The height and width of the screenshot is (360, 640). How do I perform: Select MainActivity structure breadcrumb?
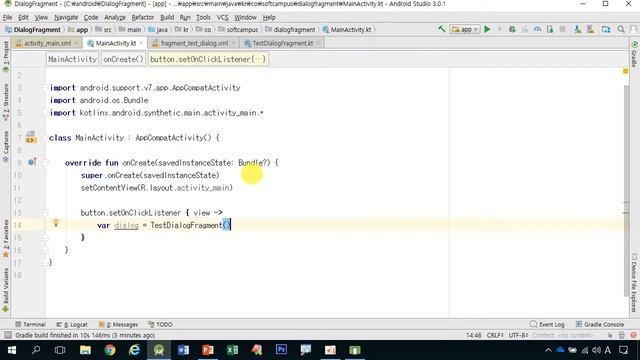(x=72, y=59)
